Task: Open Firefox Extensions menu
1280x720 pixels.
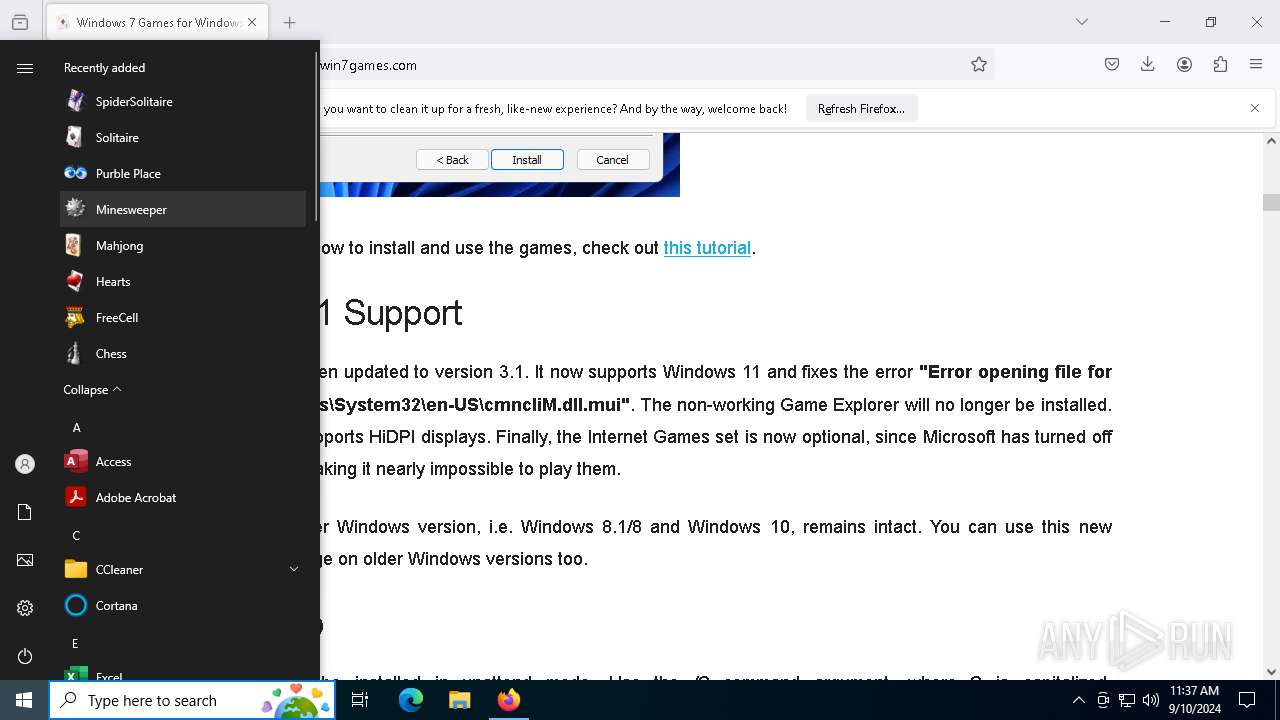Action: (x=1220, y=64)
